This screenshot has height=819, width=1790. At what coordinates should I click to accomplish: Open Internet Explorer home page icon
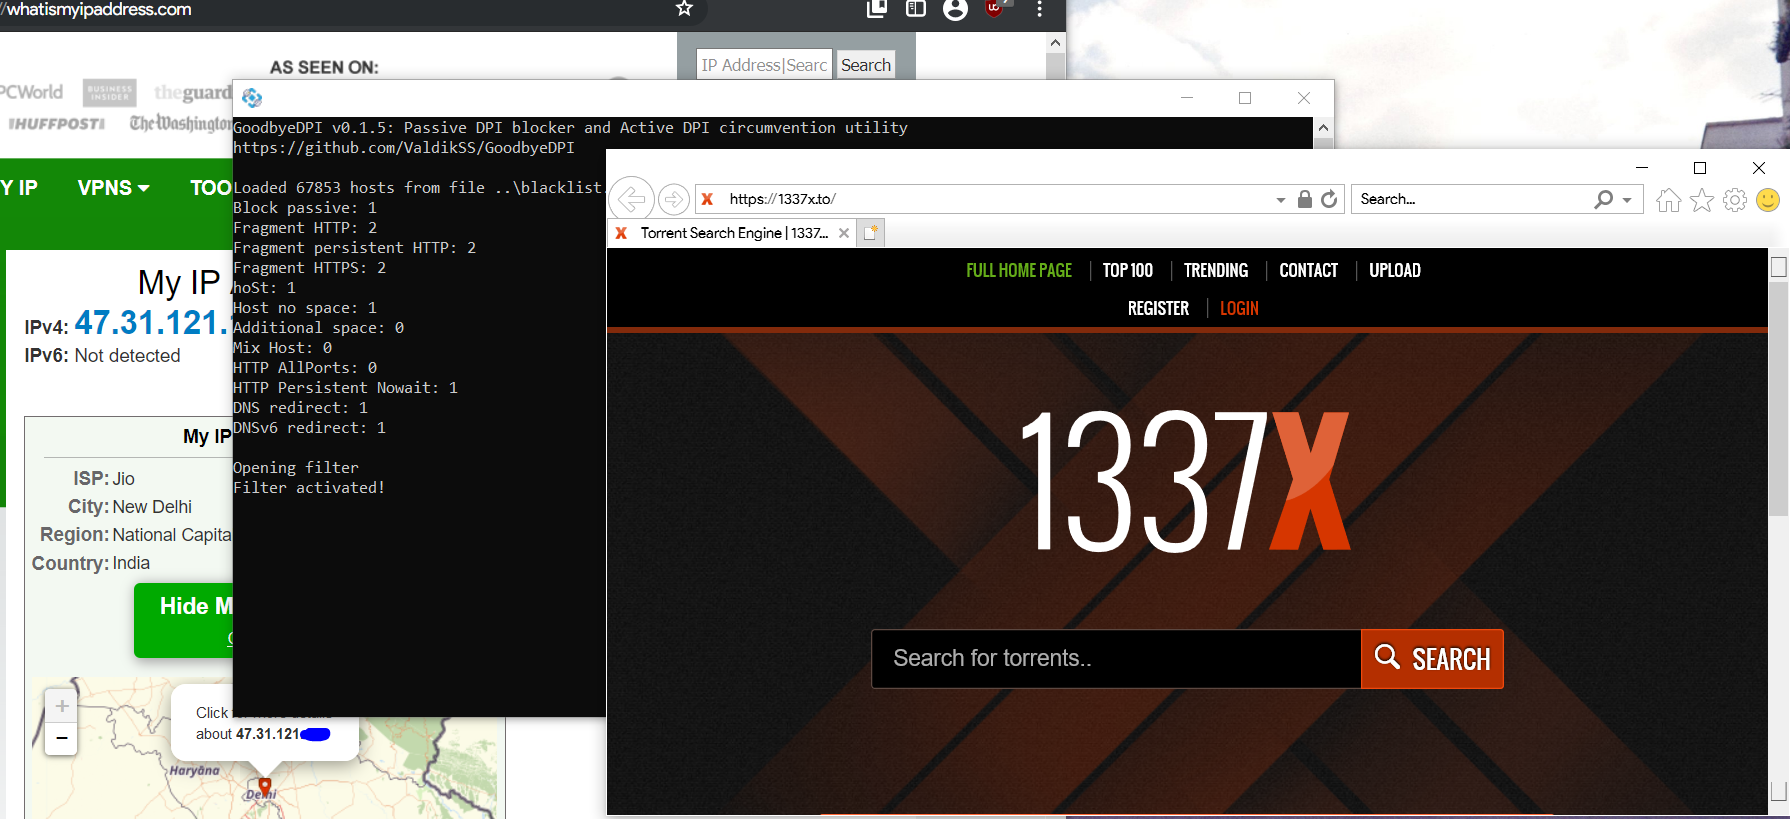point(1668,200)
